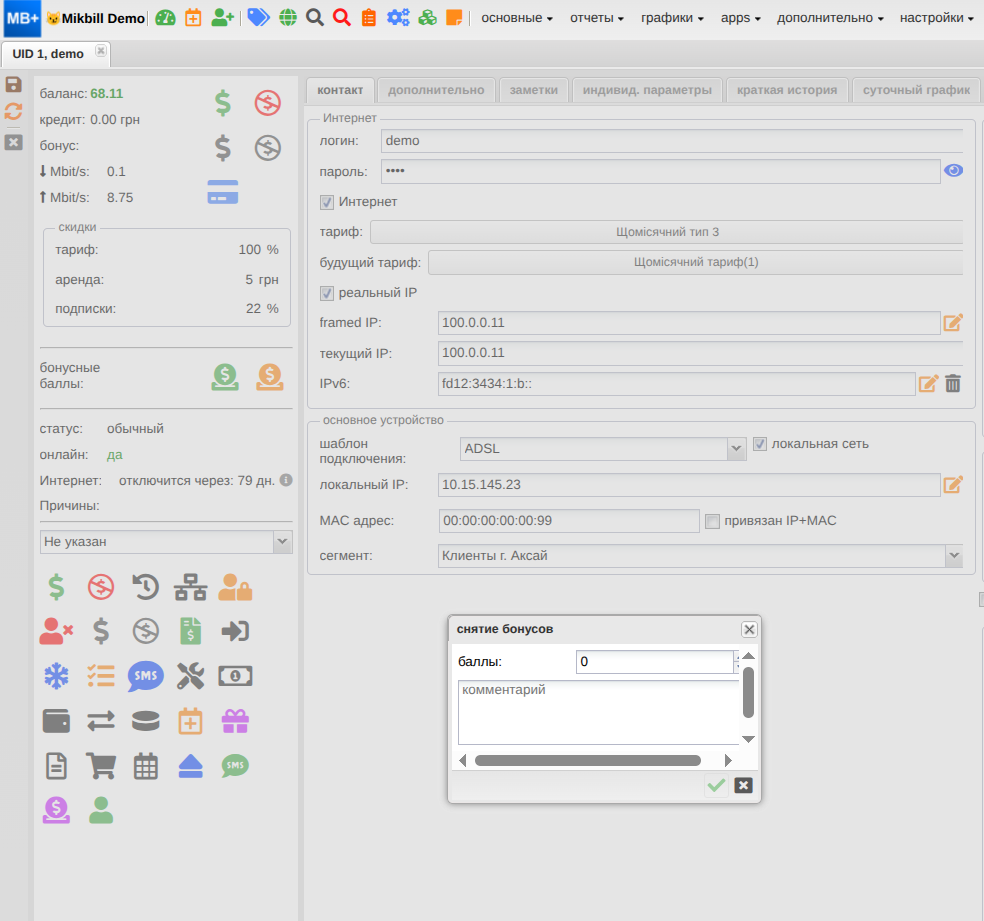Image resolution: width=984 pixels, height=921 pixels.
Task: Click the blue eject icon
Action: coord(190,766)
